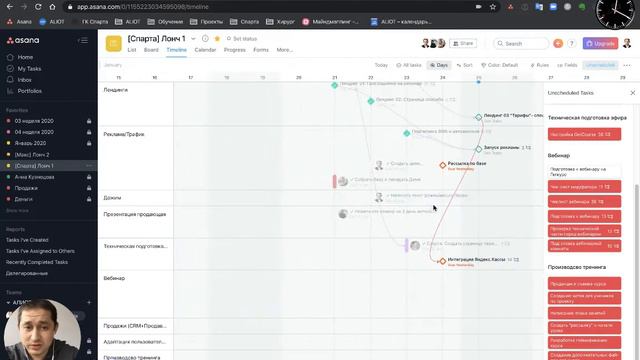This screenshot has height=360, width=640.
Task: Bookmark this page with star icon
Action: coord(493,7)
